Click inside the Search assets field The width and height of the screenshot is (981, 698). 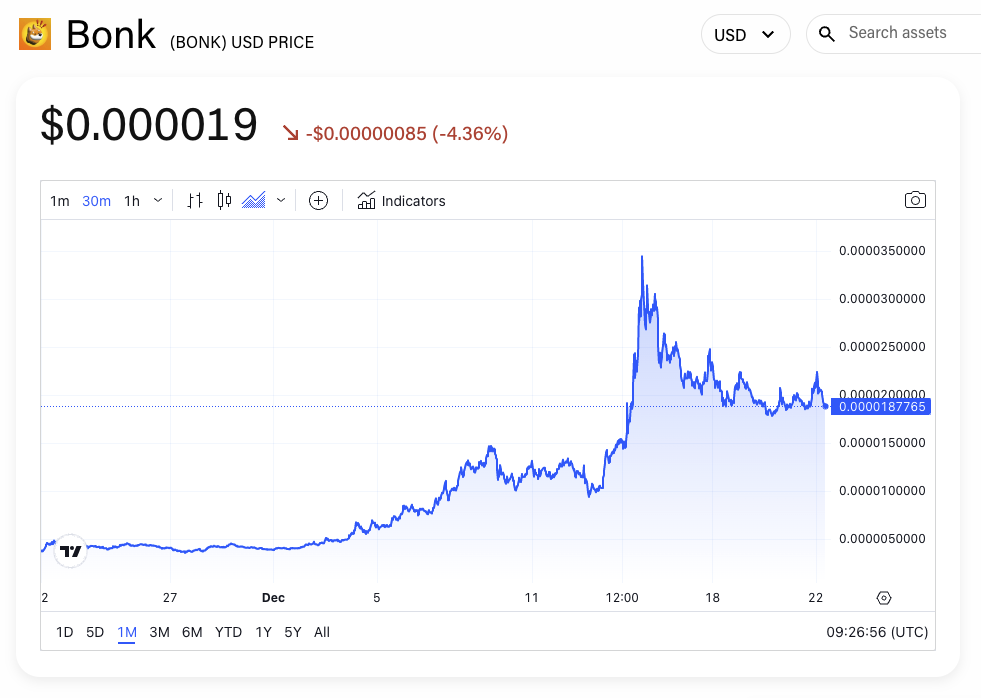899,32
